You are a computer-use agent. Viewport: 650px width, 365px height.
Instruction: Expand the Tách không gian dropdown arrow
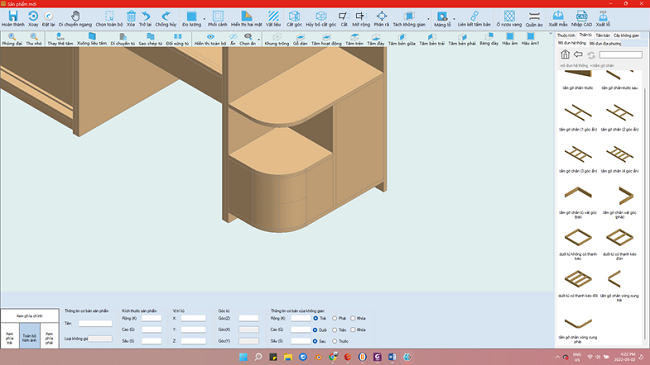tap(428, 19)
